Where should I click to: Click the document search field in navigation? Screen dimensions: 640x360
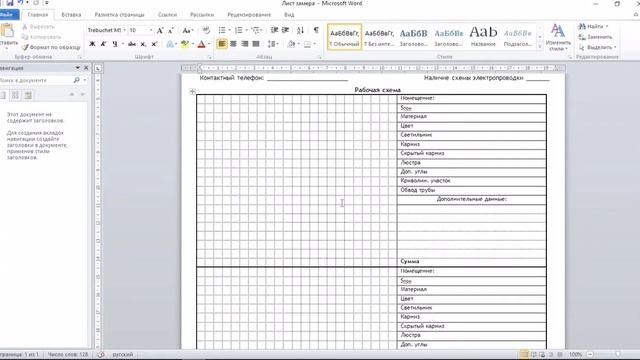pyautogui.click(x=36, y=80)
